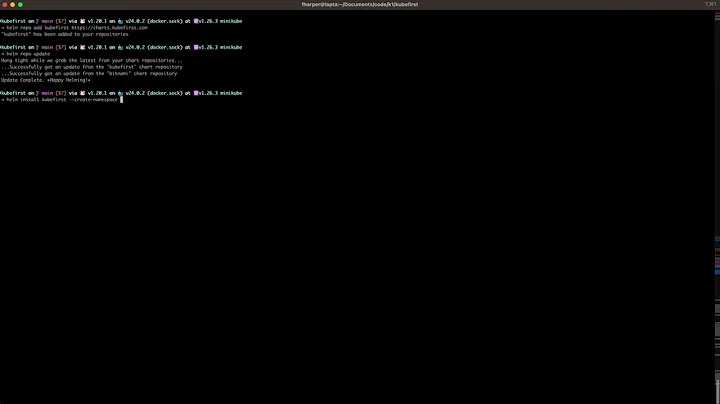The height and width of the screenshot is (404, 720).
Task: Click "kubefirst has been added to your repositories" line
Action: (65, 34)
